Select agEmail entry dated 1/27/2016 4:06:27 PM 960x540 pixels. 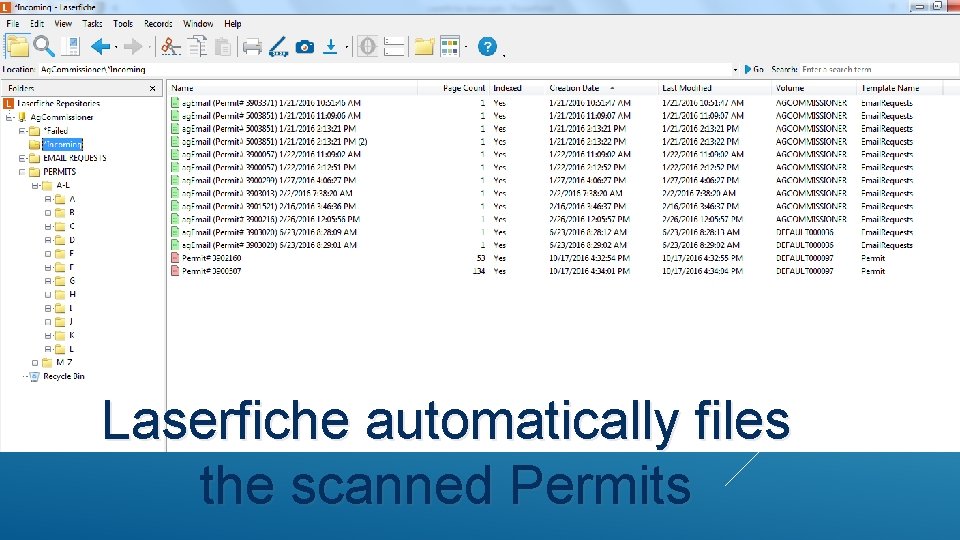click(x=269, y=181)
